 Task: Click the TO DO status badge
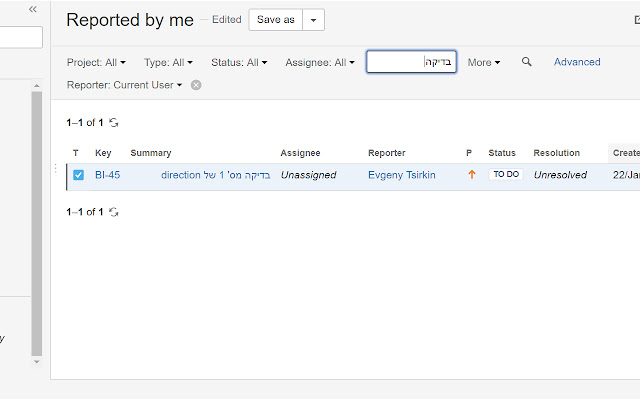point(505,175)
